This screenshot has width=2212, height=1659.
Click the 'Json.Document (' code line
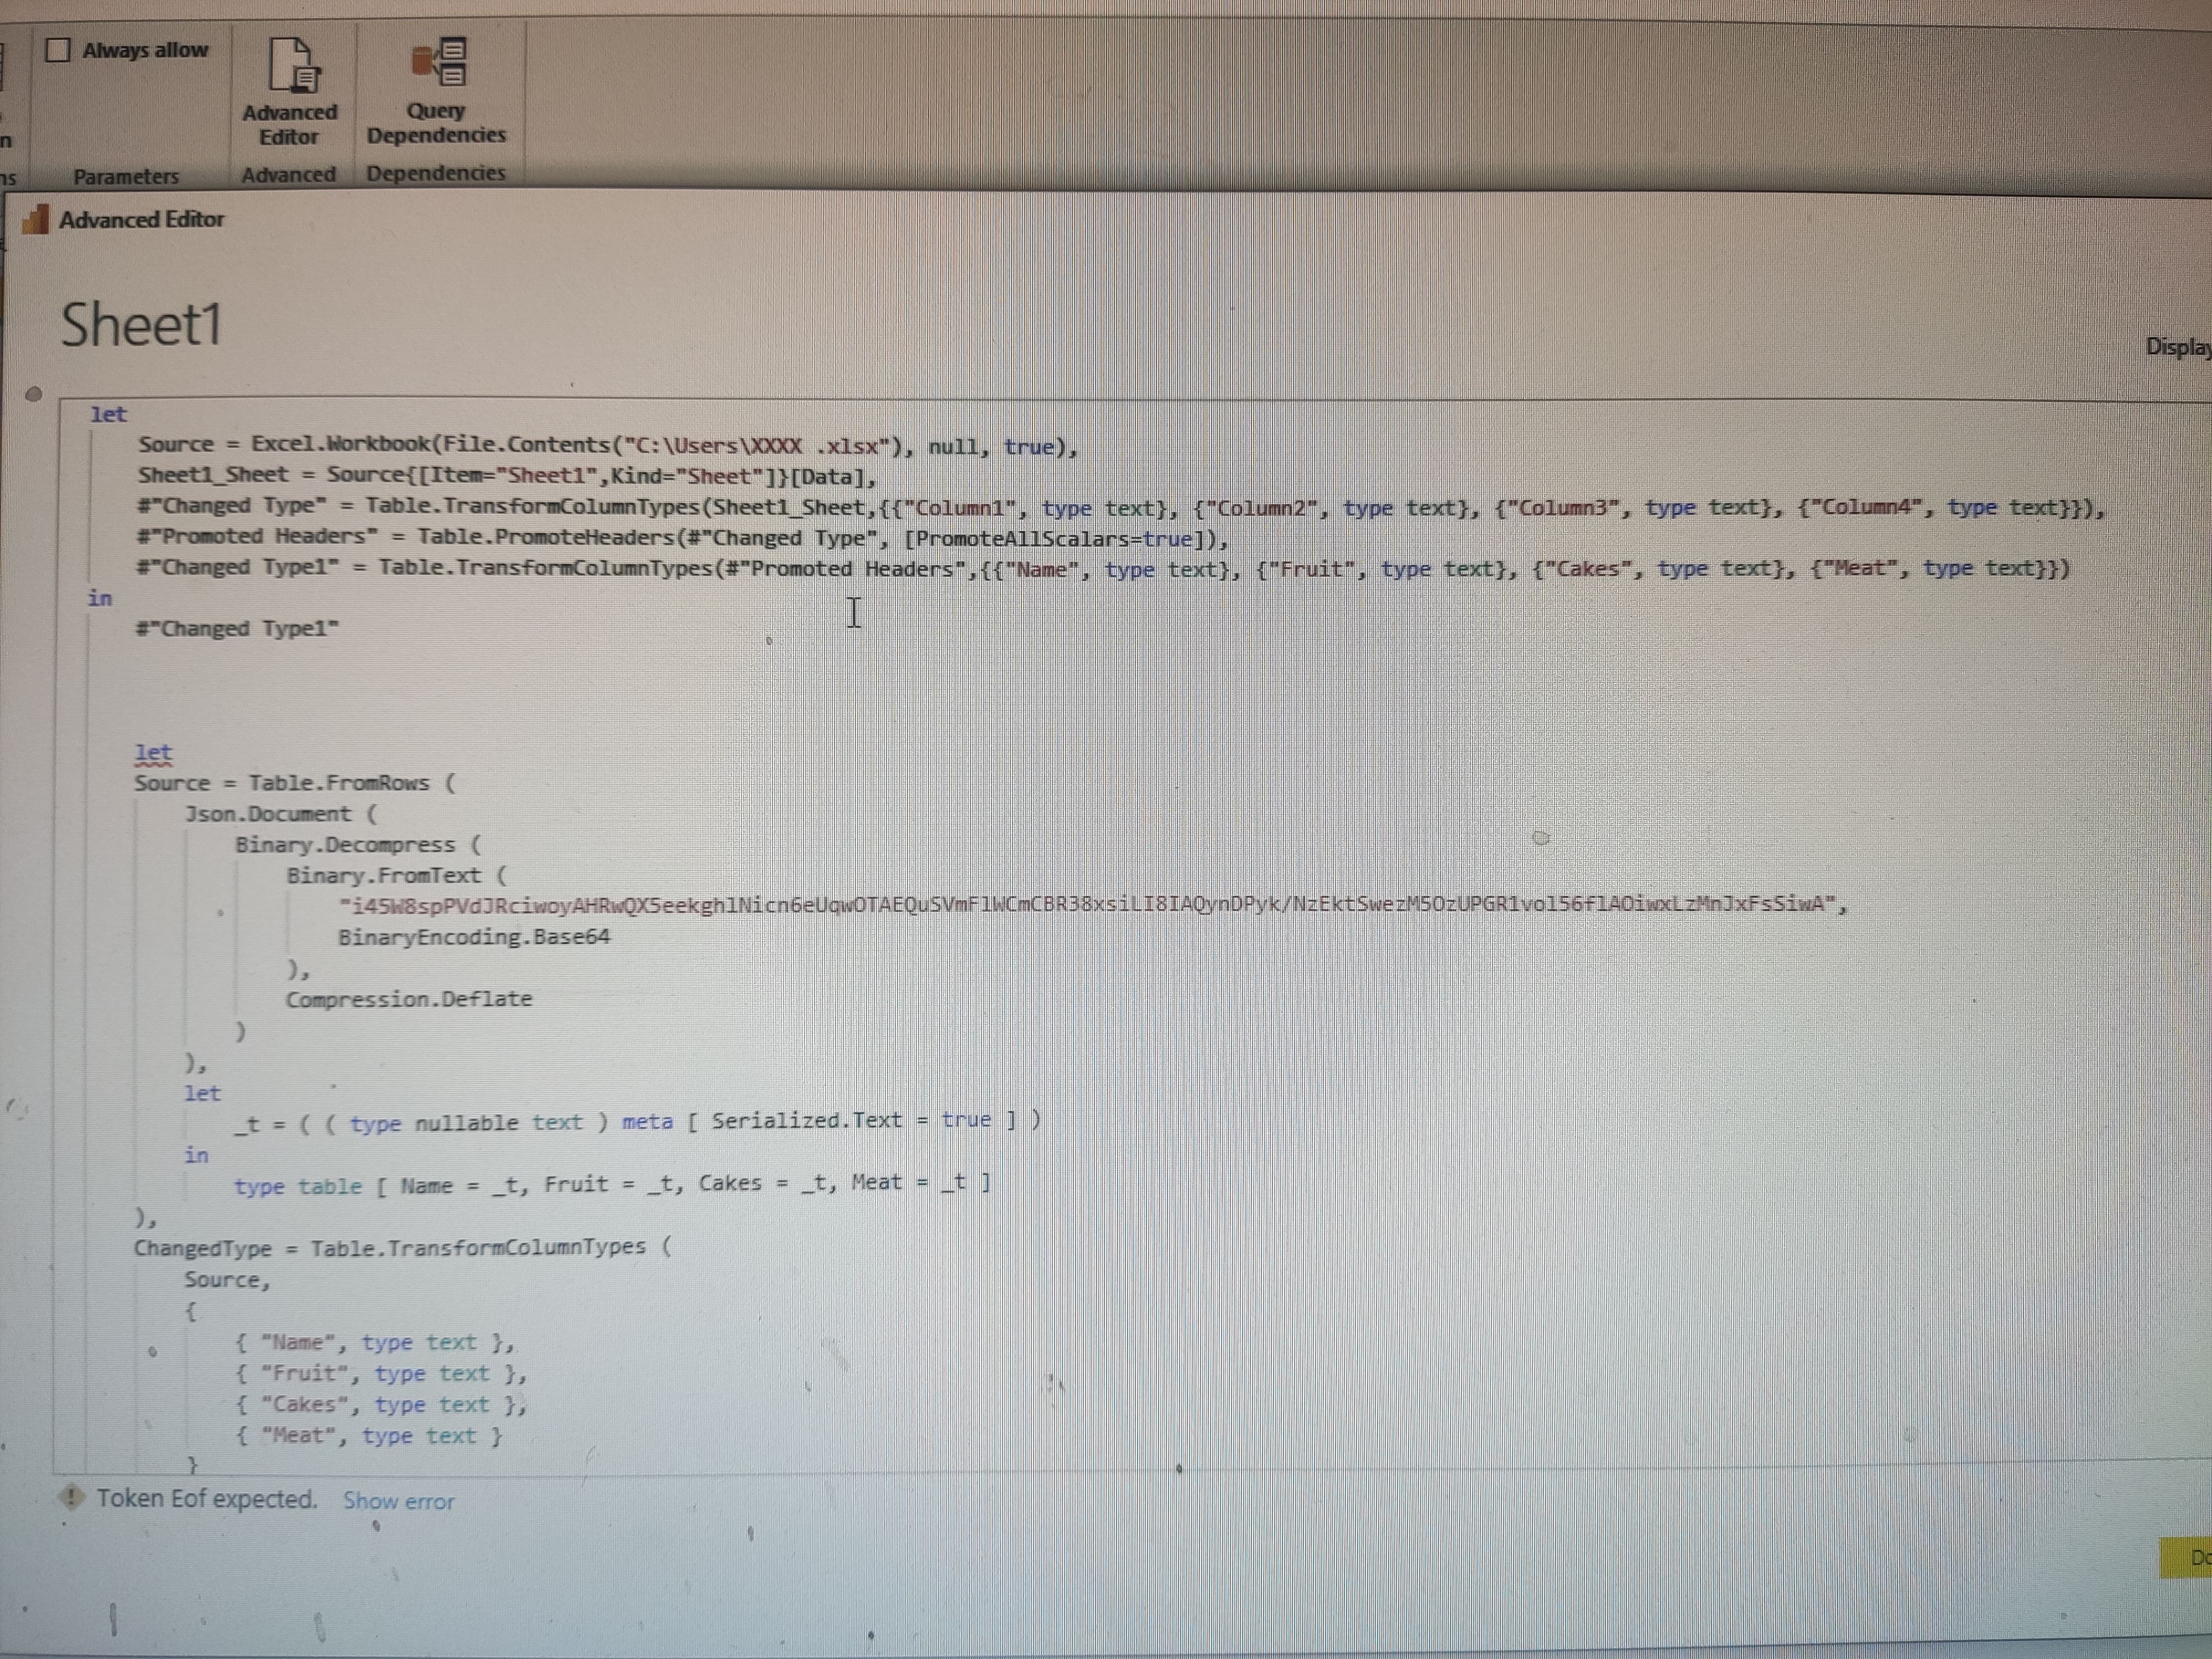(x=281, y=814)
